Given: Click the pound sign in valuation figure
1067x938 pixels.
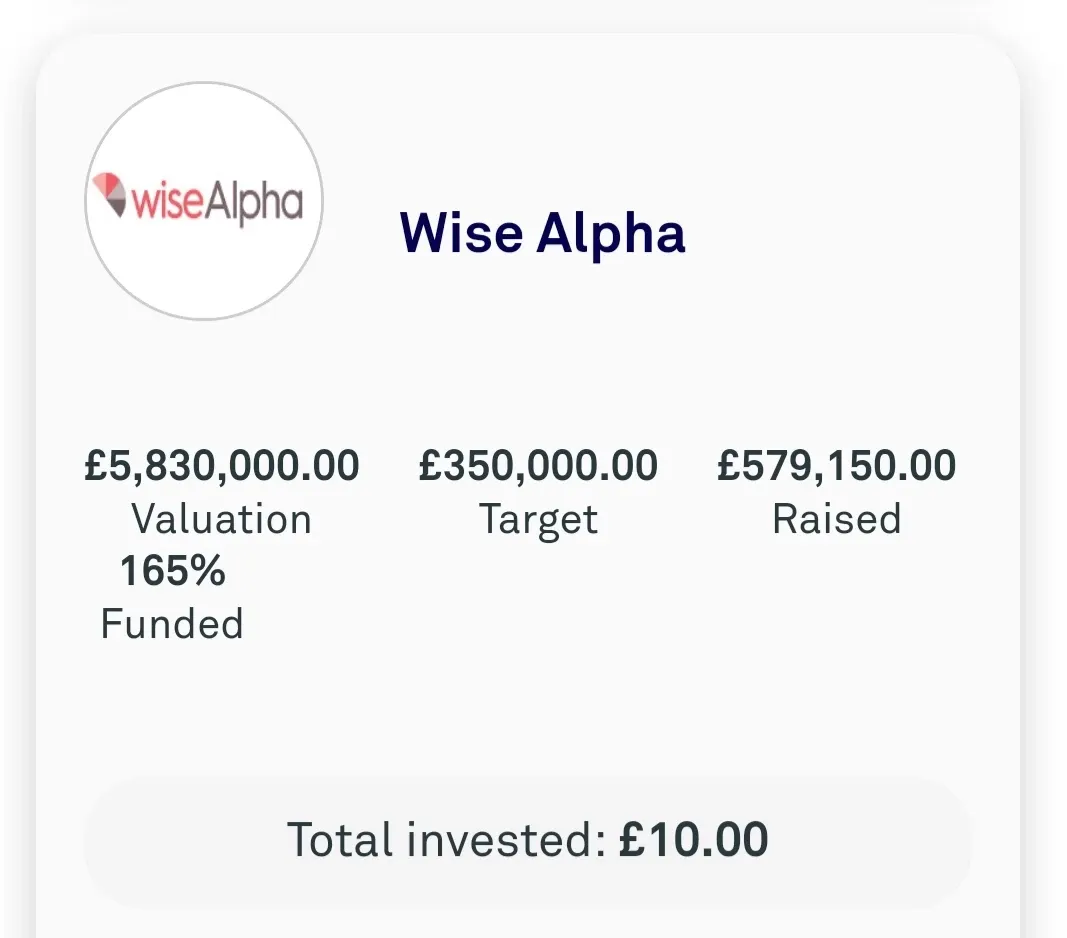Looking at the screenshot, I should tap(95, 466).
